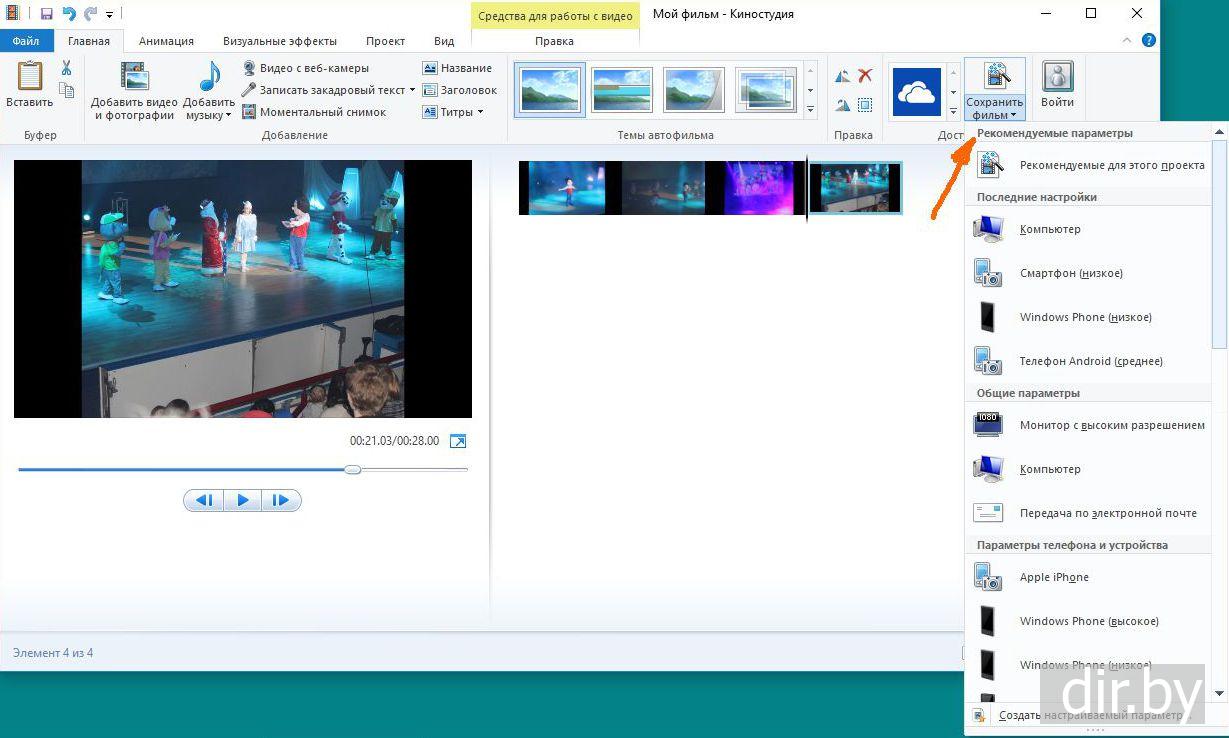Image resolution: width=1229 pixels, height=738 pixels.
Task: Click the OneDrive cloud share icon
Action: pyautogui.click(x=916, y=93)
